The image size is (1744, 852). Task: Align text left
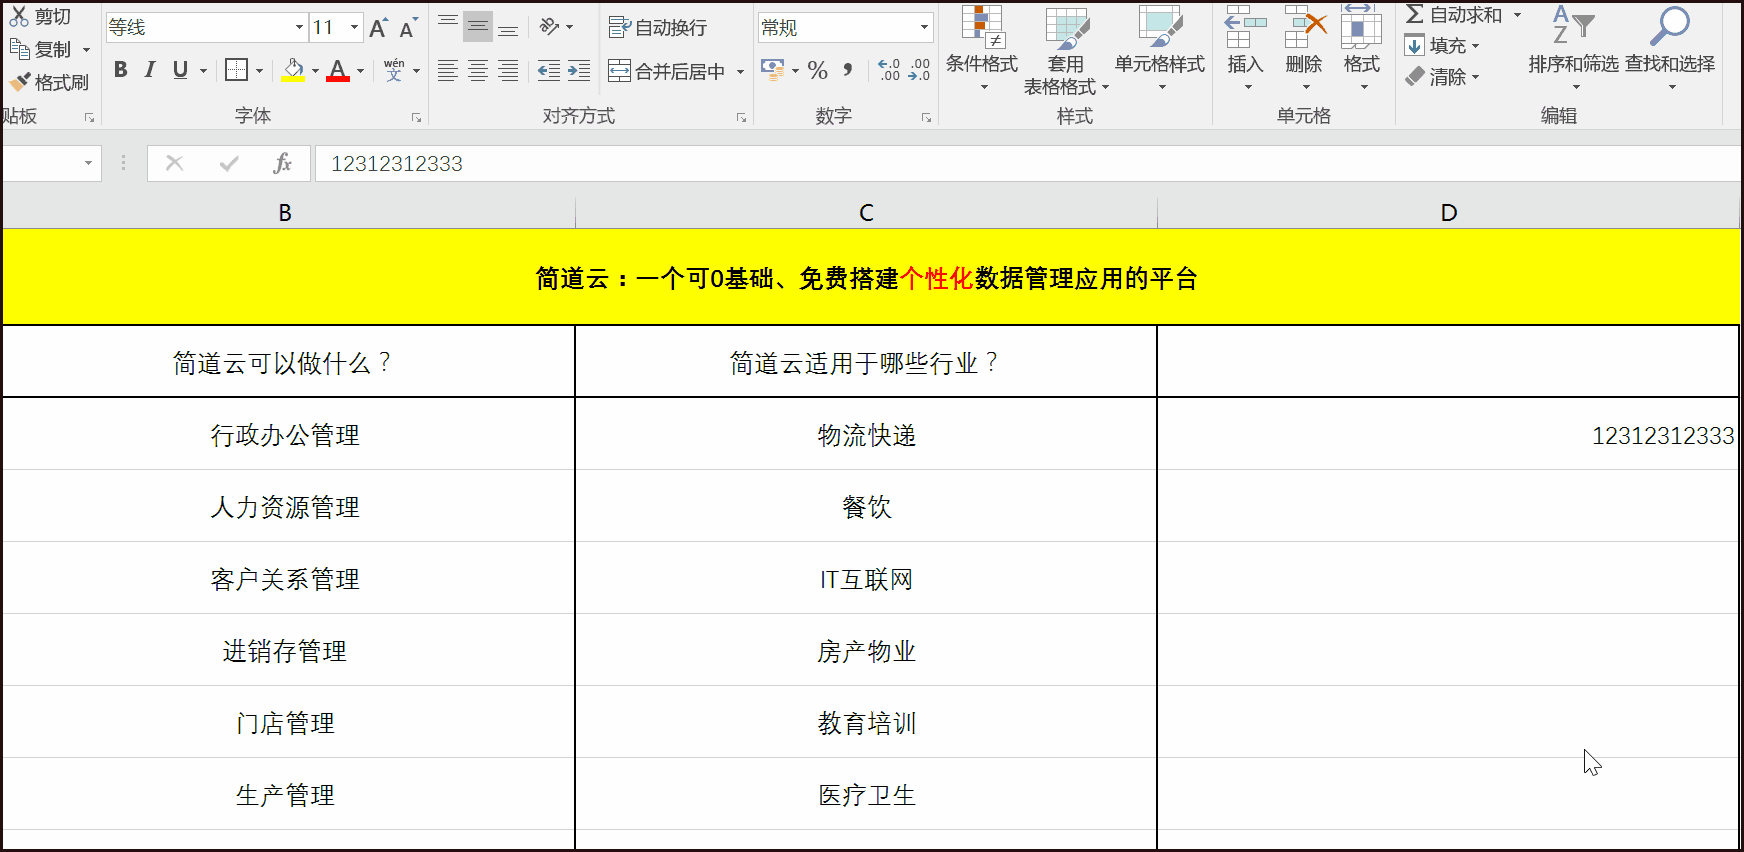pos(448,71)
